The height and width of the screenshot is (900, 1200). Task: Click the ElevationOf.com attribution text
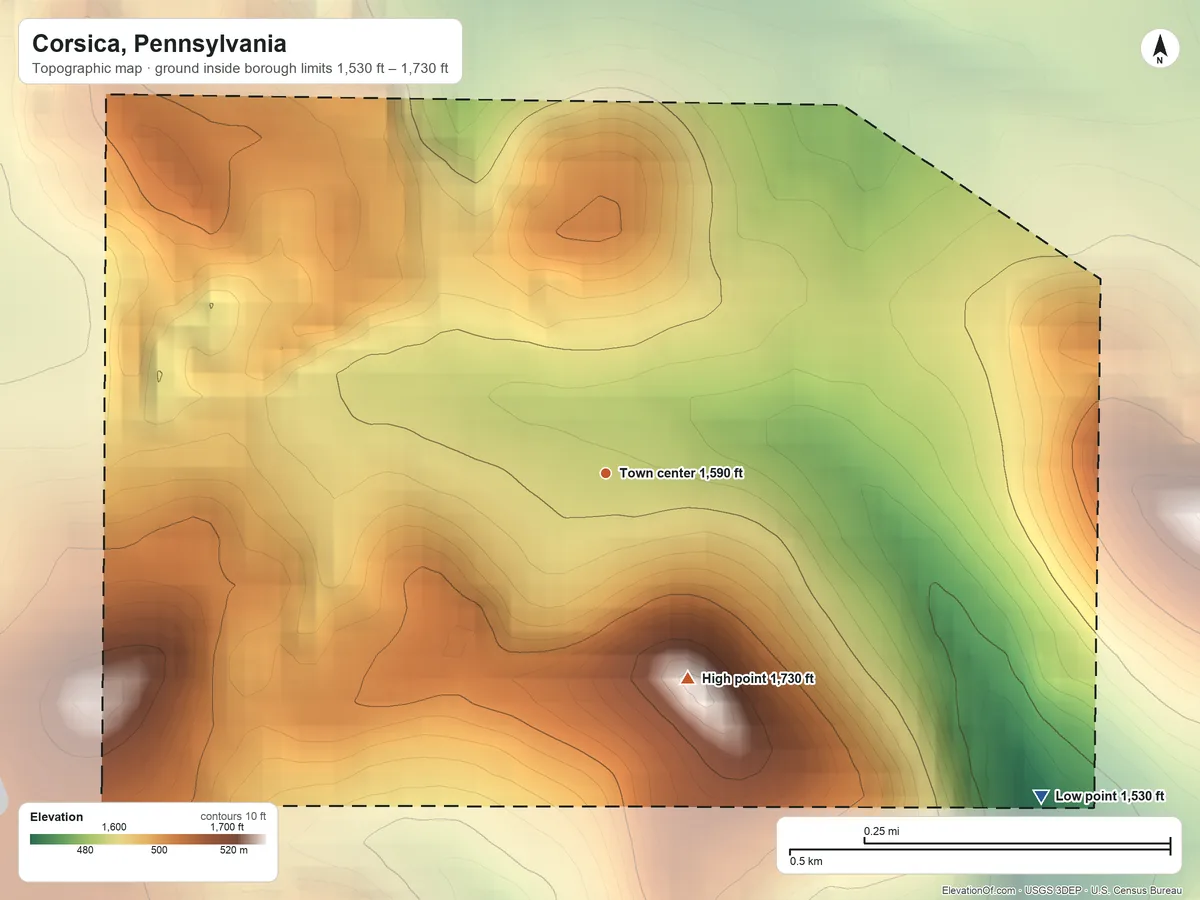[1062, 890]
